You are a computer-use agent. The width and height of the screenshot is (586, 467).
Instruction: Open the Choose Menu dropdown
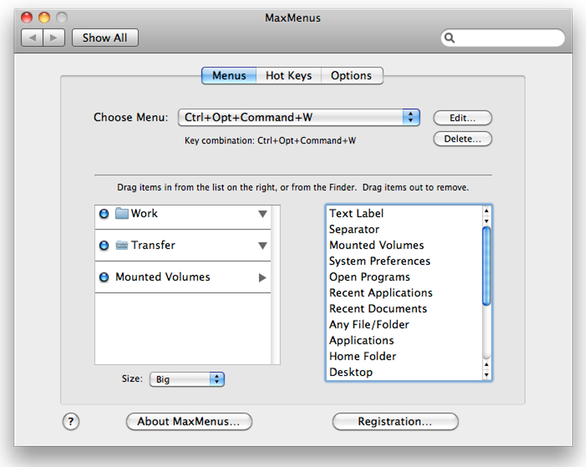tap(299, 117)
